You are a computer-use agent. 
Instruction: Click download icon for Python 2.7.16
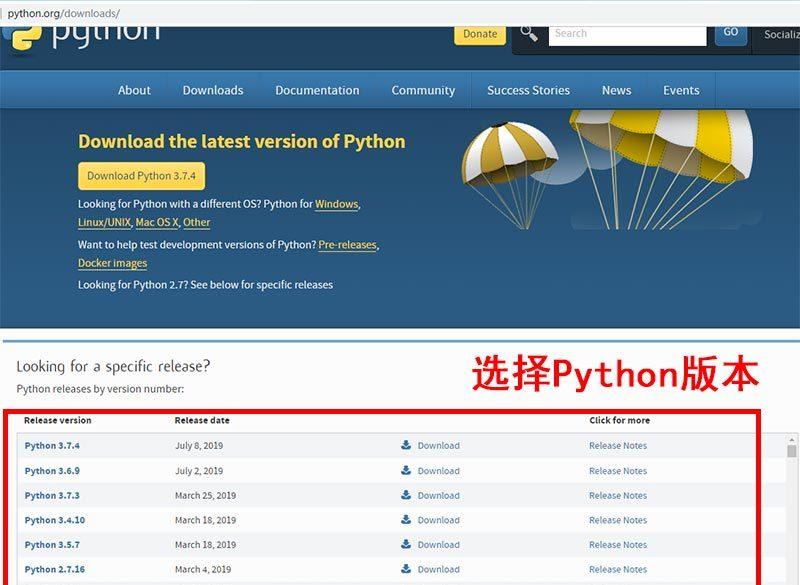pyautogui.click(x=406, y=569)
